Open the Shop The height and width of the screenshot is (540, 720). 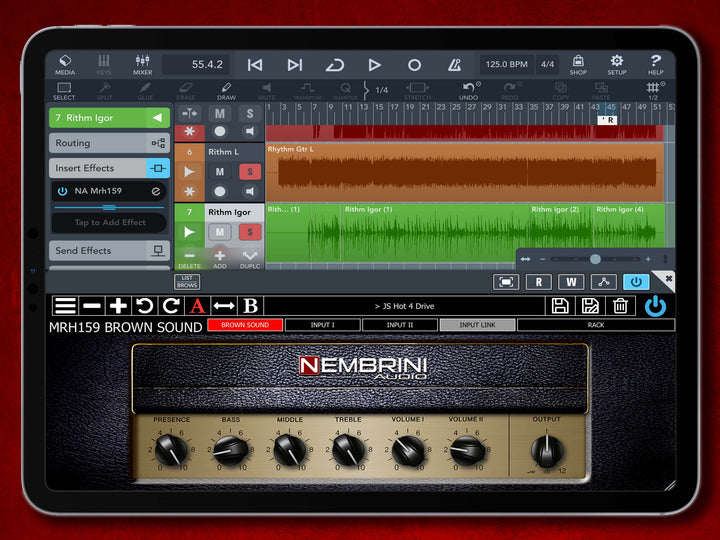click(x=578, y=65)
